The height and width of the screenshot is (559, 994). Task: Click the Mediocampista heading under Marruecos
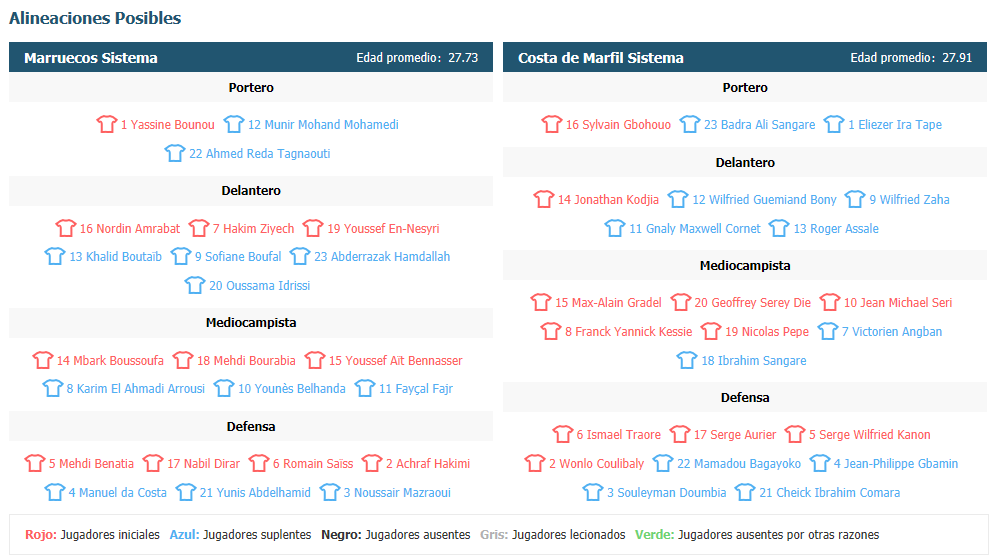tap(251, 323)
